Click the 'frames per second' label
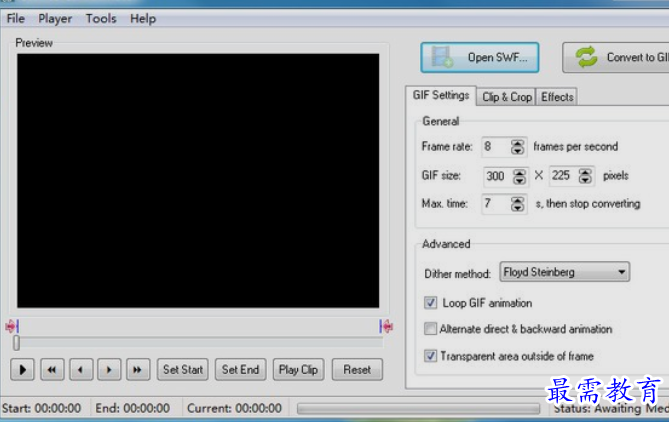The width and height of the screenshot is (669, 422). point(576,147)
